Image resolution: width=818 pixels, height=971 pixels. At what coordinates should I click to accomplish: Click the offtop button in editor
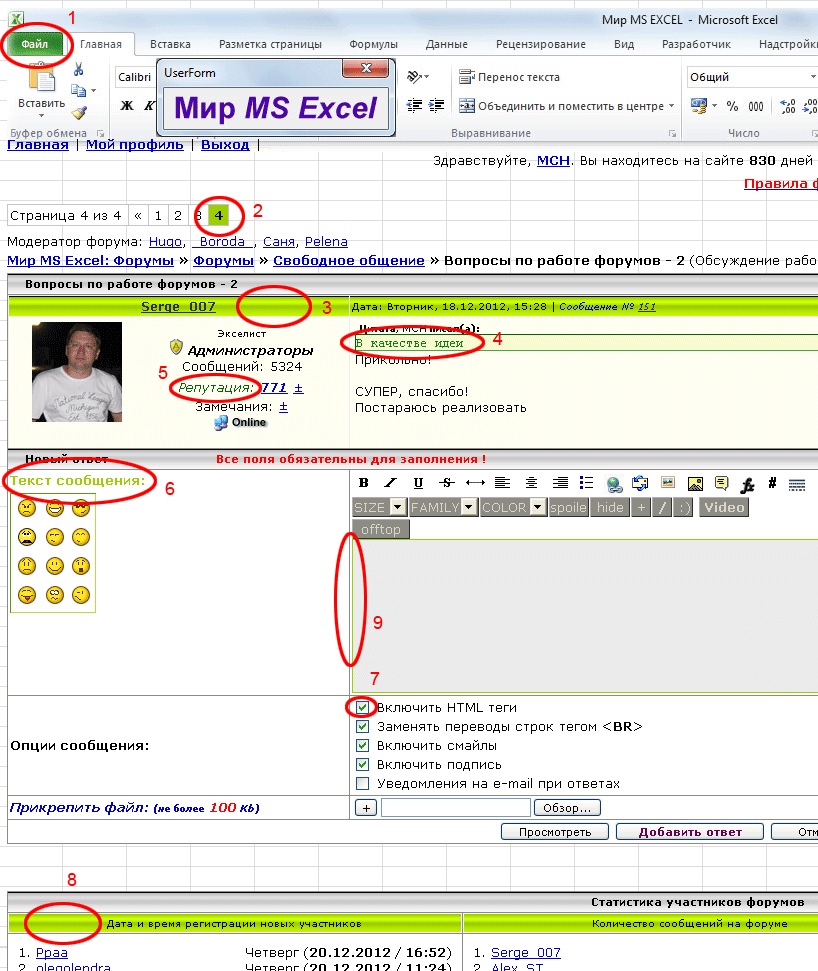click(x=381, y=529)
